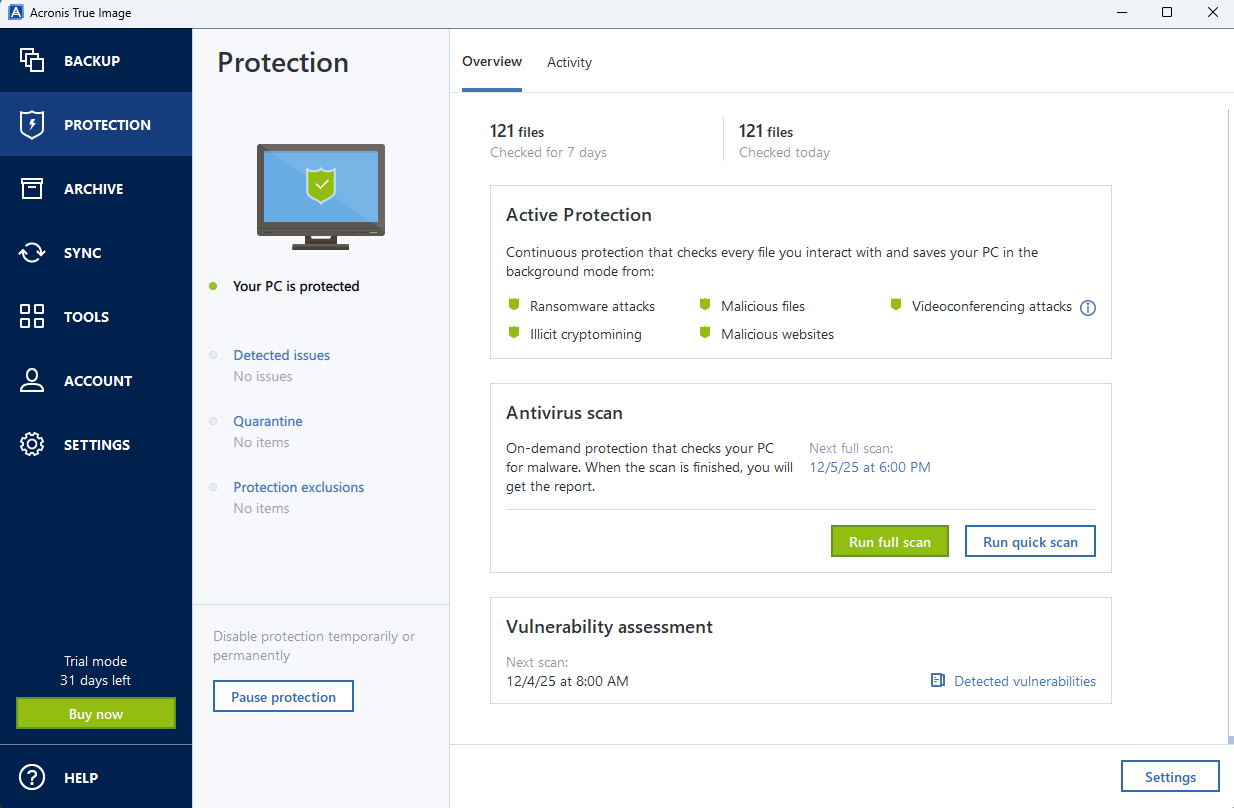View Protection exclusions

pyautogui.click(x=298, y=487)
